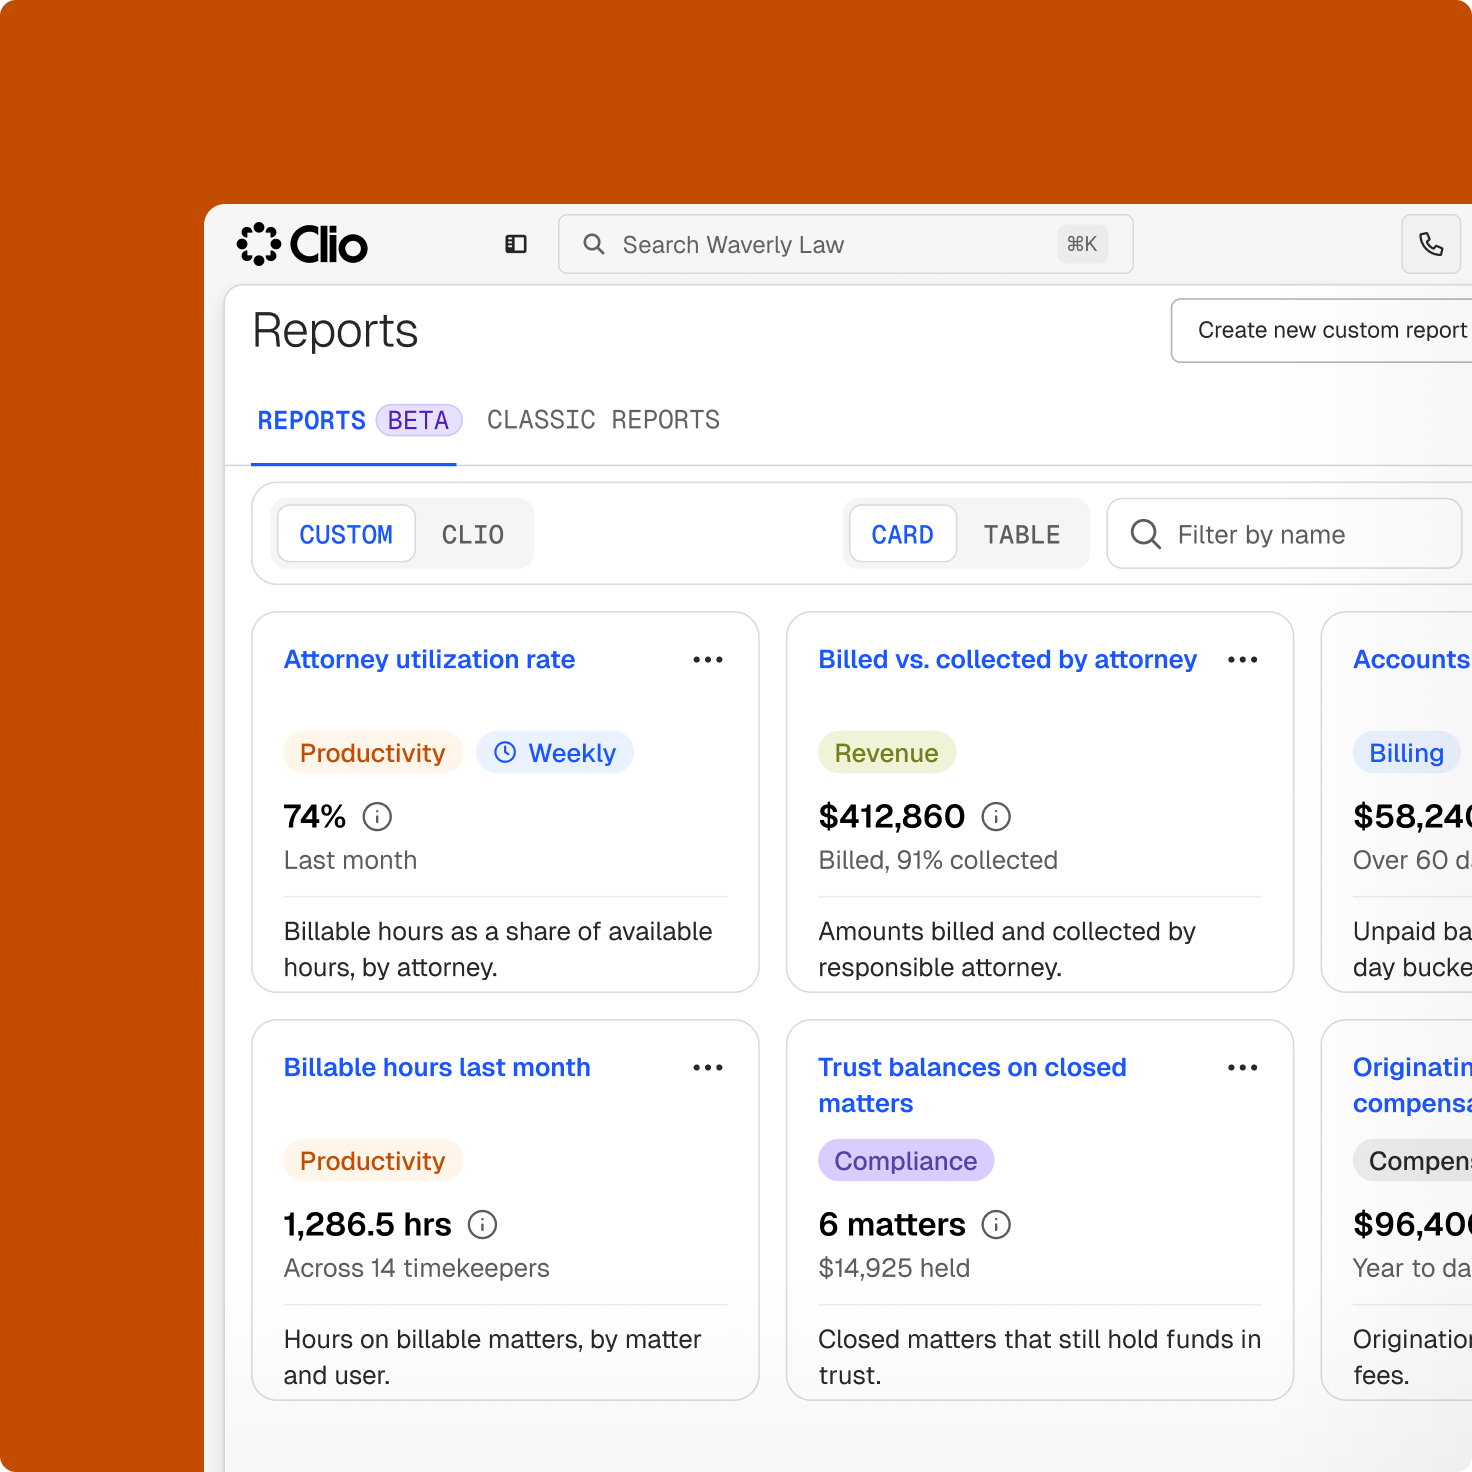Screen dimensions: 1472x1472
Task: Select the Custom reports toggle
Action: 346,534
